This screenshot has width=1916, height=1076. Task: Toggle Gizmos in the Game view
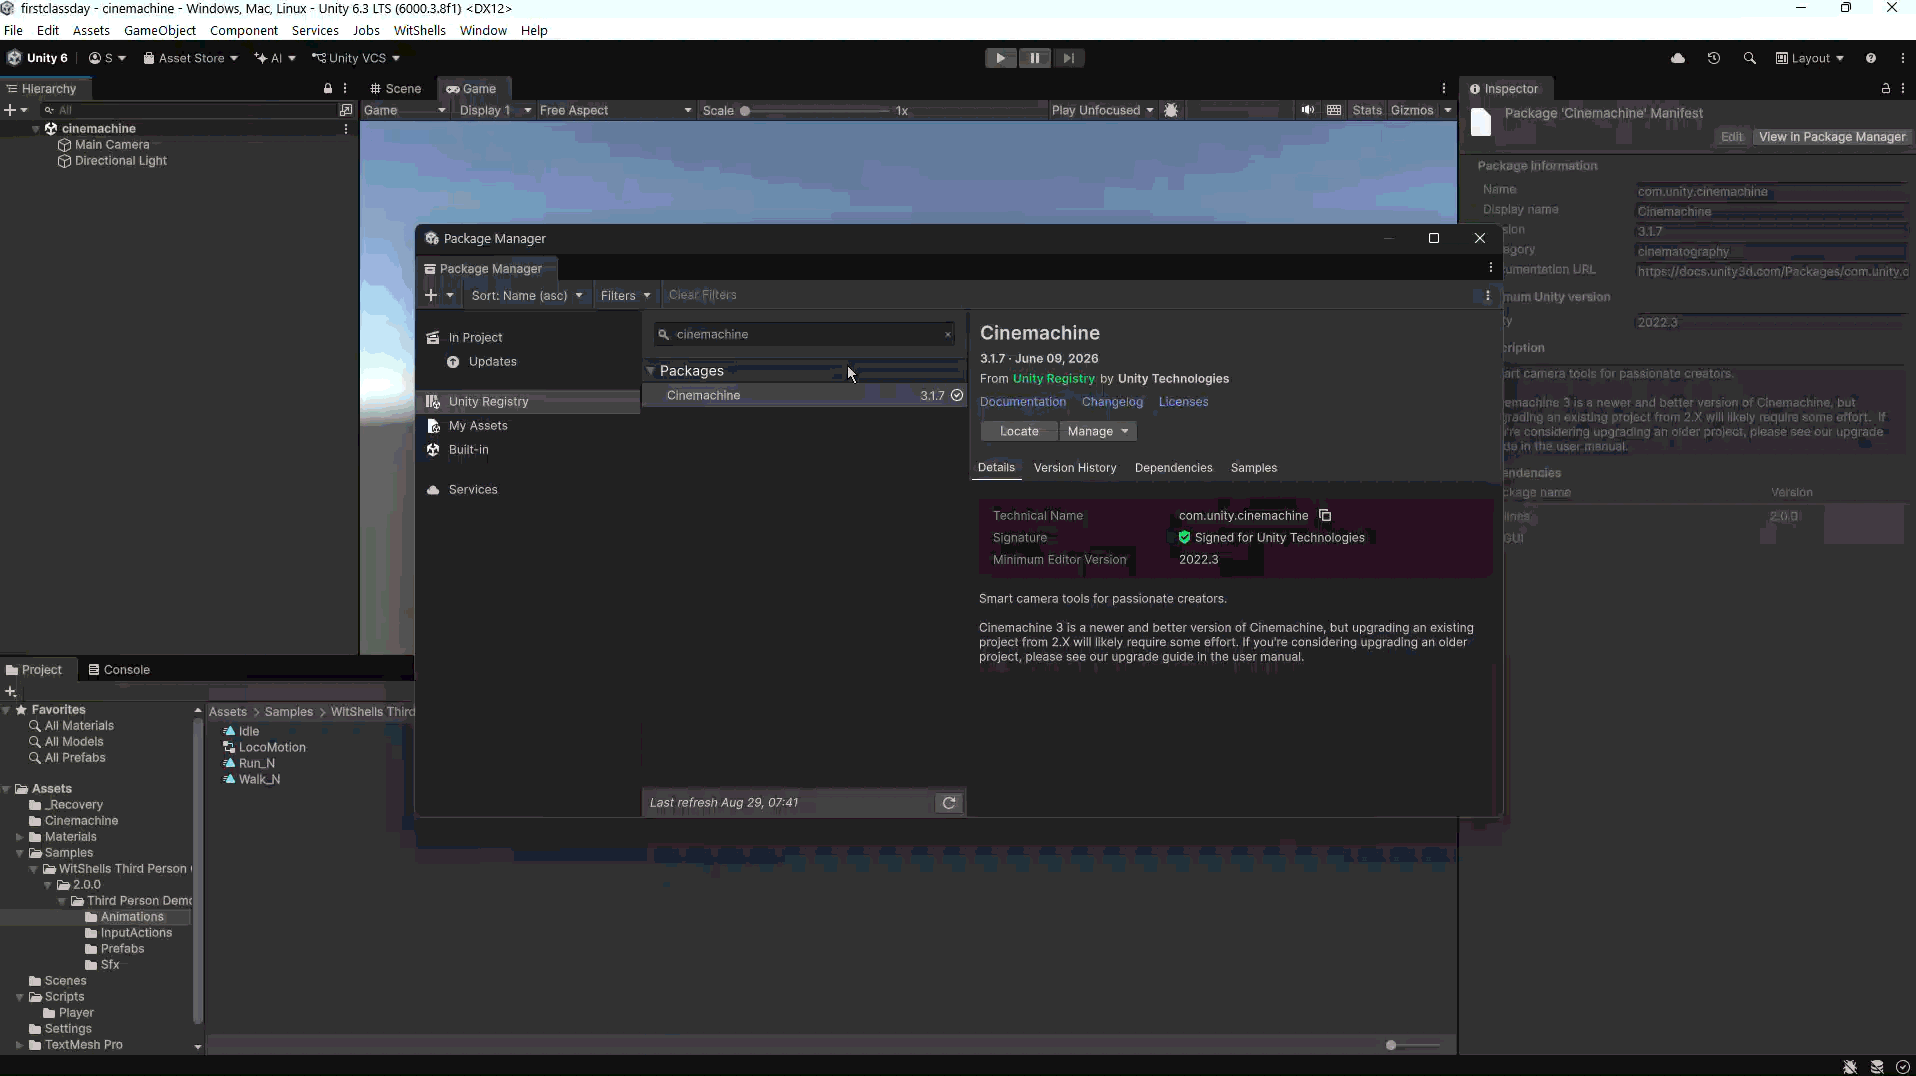pyautogui.click(x=1412, y=110)
